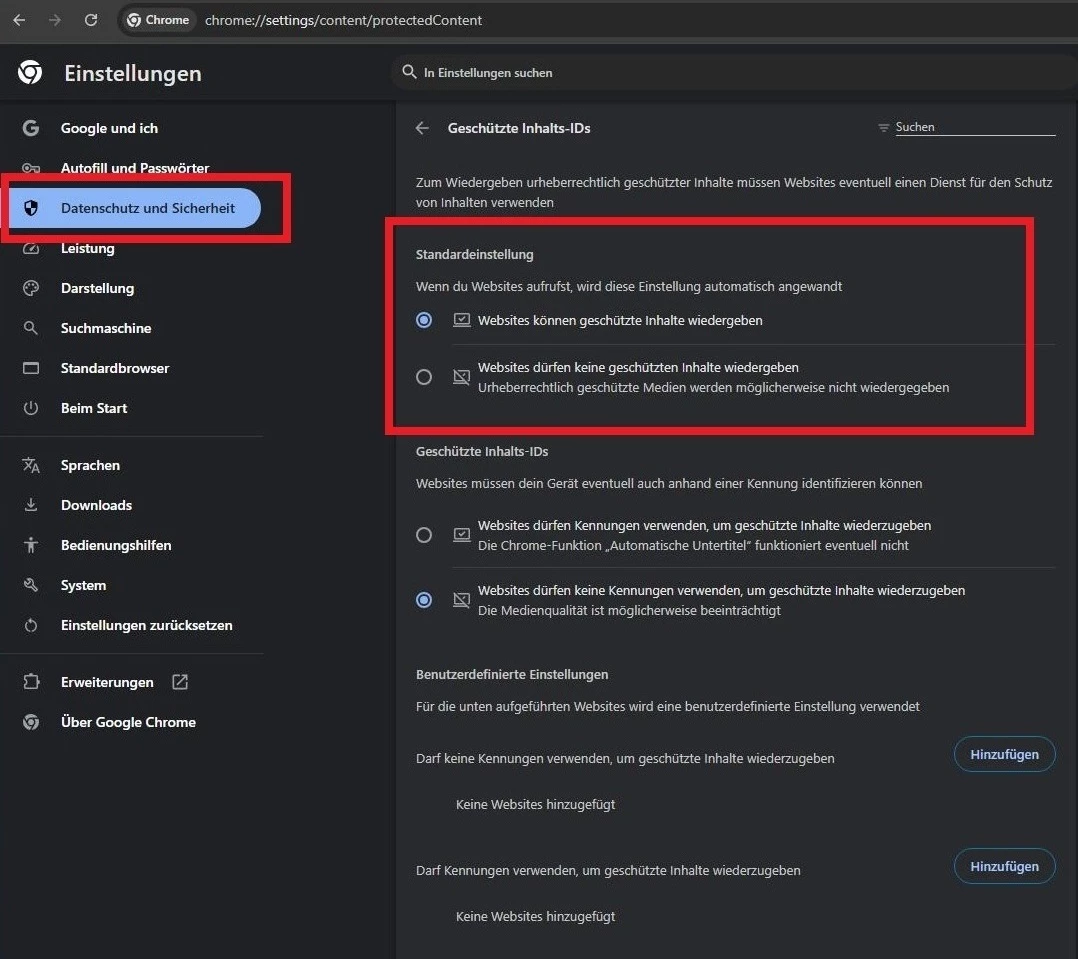Click the download arrow icon in sidebar
The image size is (1078, 959).
coord(30,505)
